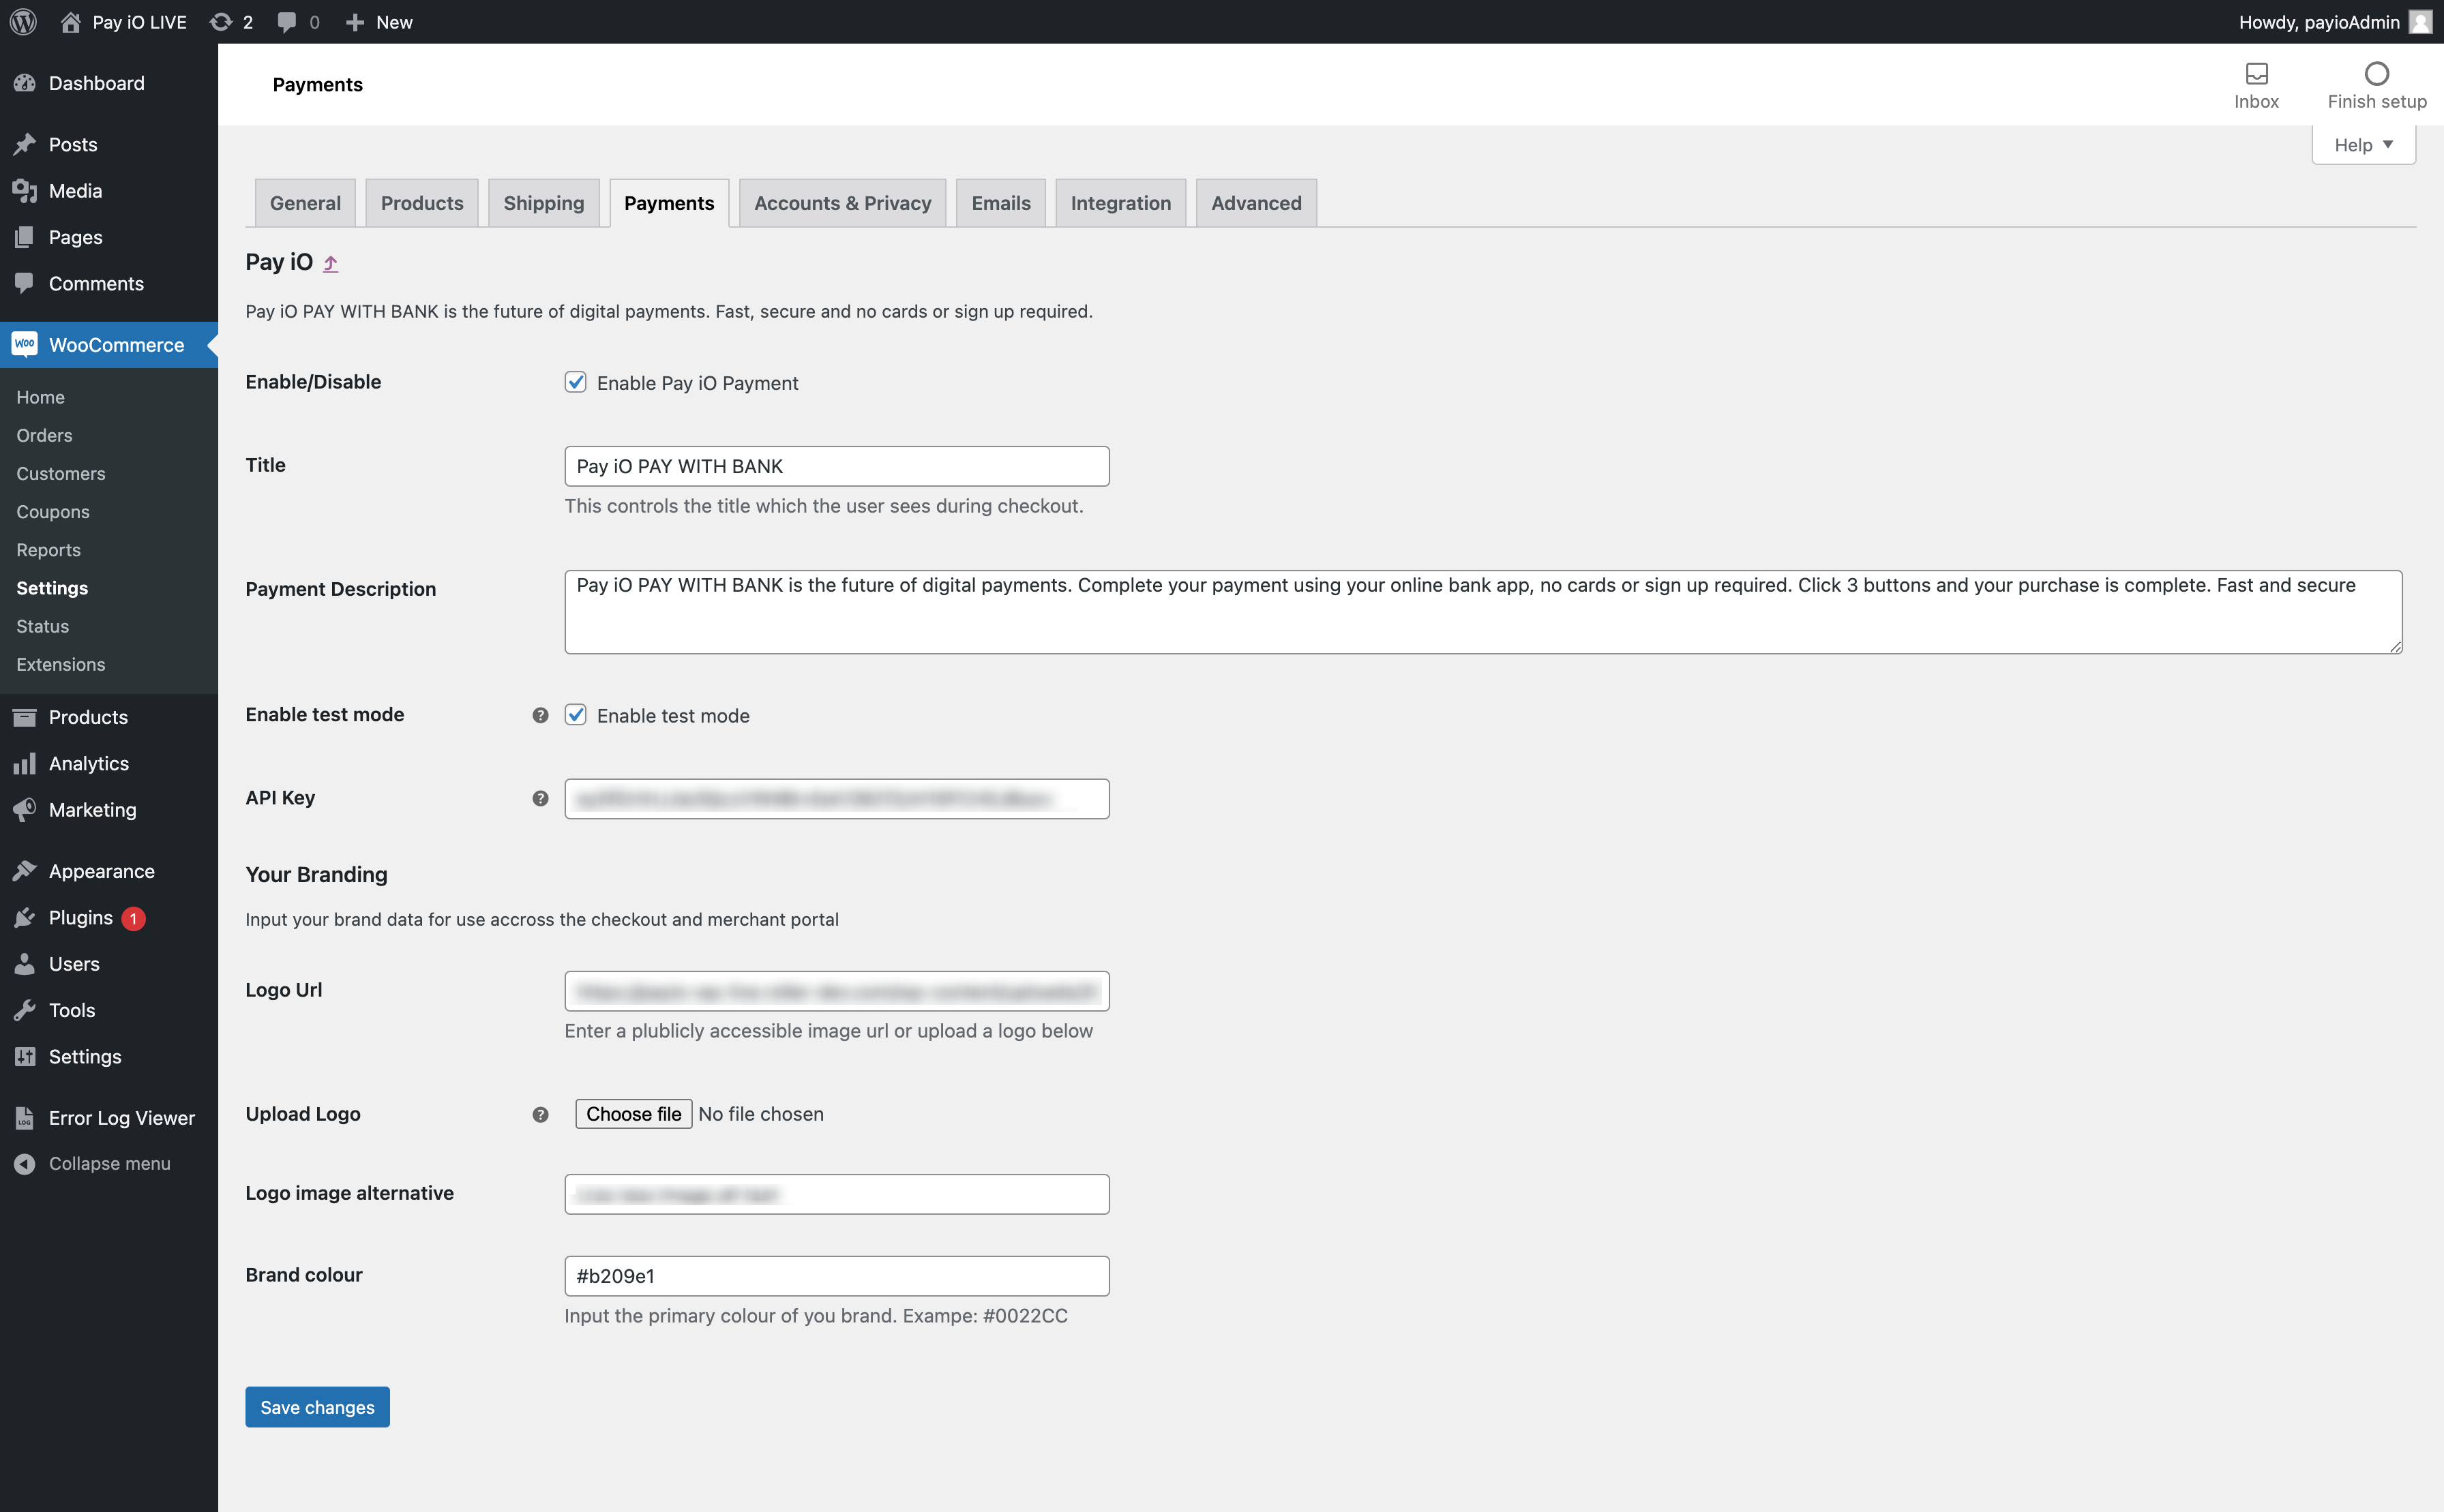
Task: Click Choose file to upload logo
Action: pos(633,1114)
